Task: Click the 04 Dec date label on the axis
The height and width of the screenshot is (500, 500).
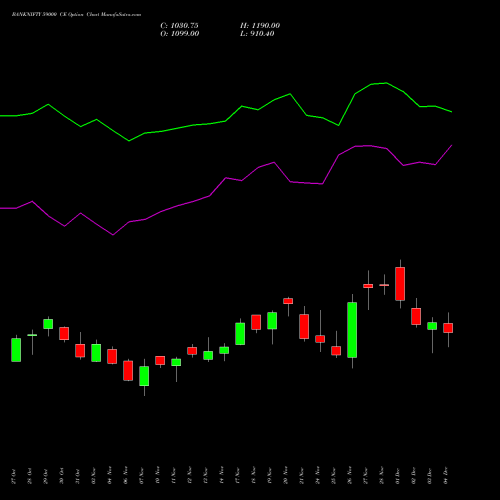Action: (446, 476)
